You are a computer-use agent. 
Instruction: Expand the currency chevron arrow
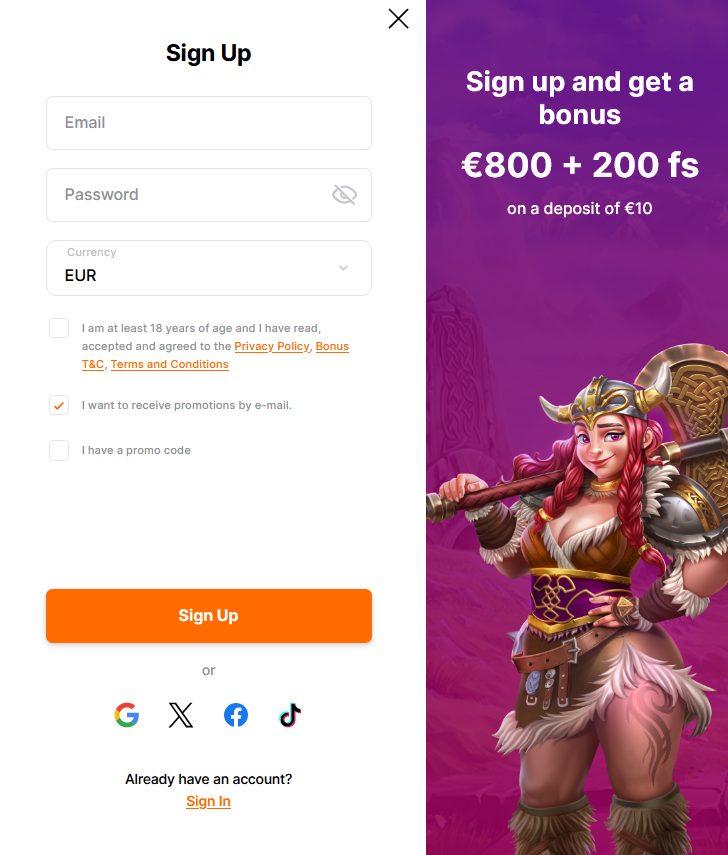[344, 268]
